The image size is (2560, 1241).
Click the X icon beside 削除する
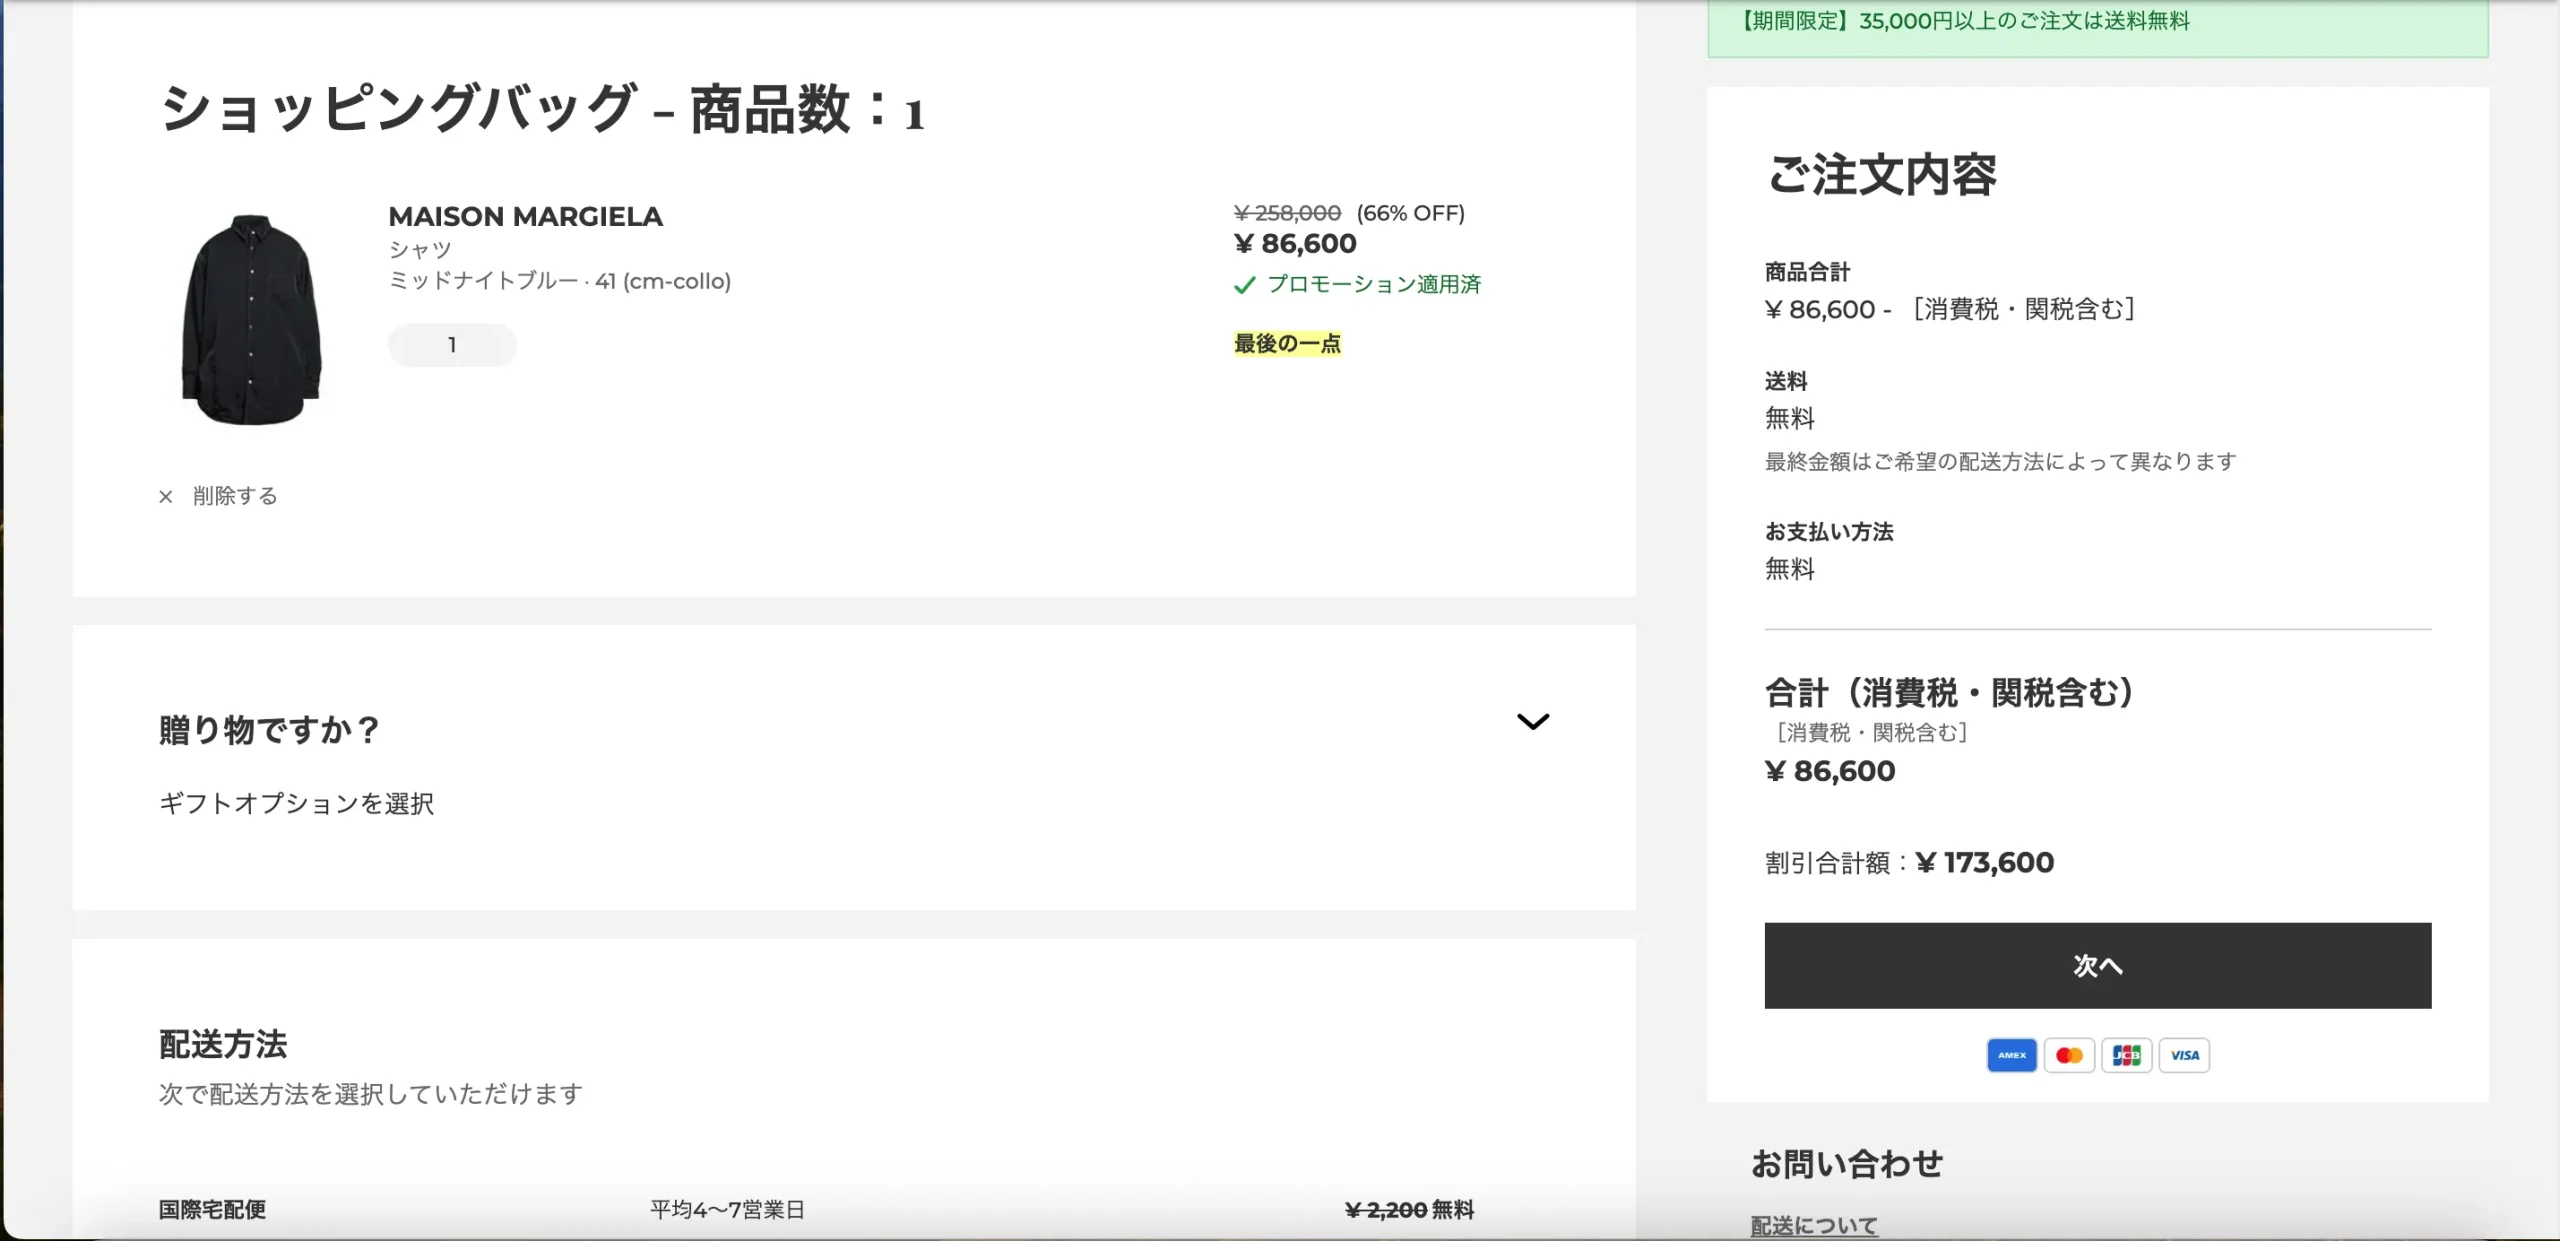(166, 497)
